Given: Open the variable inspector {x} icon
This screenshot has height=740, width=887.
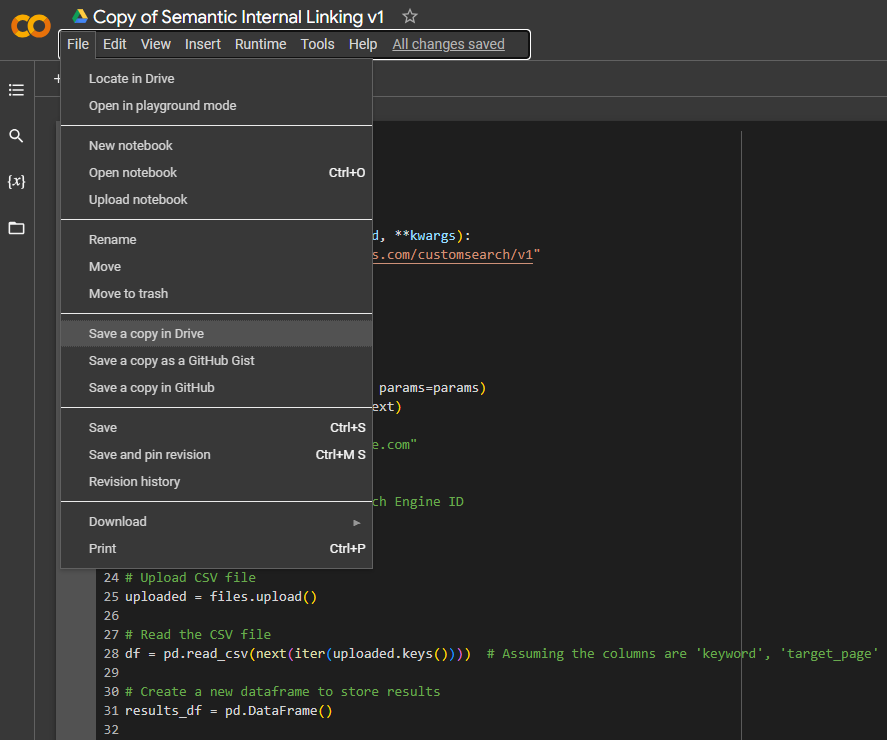Looking at the screenshot, I should [16, 182].
